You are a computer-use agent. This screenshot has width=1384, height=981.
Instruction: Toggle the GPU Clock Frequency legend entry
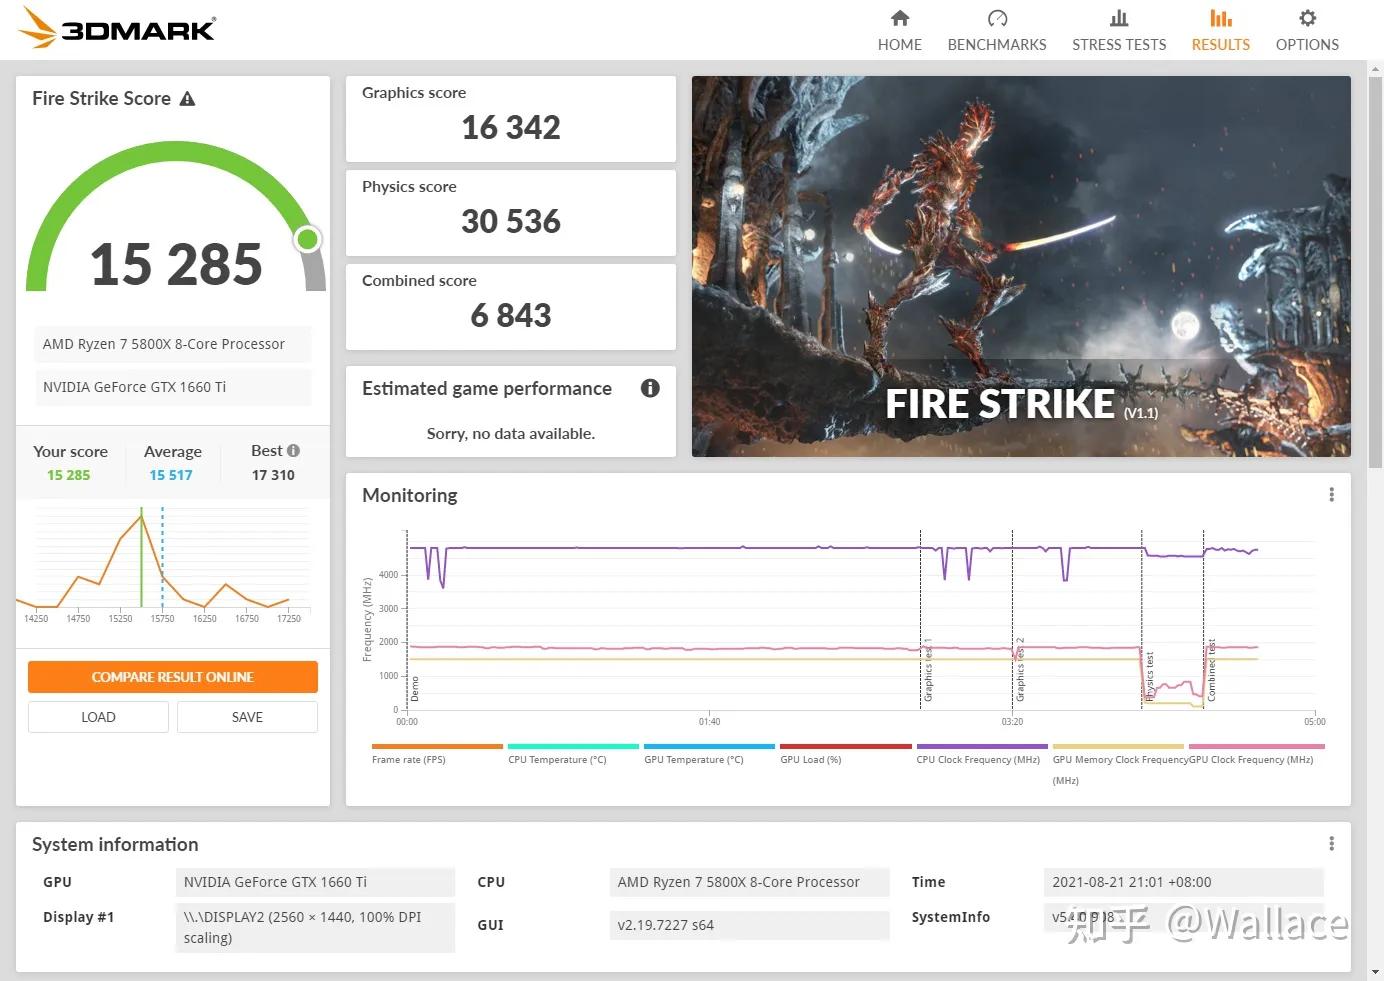click(1250, 759)
